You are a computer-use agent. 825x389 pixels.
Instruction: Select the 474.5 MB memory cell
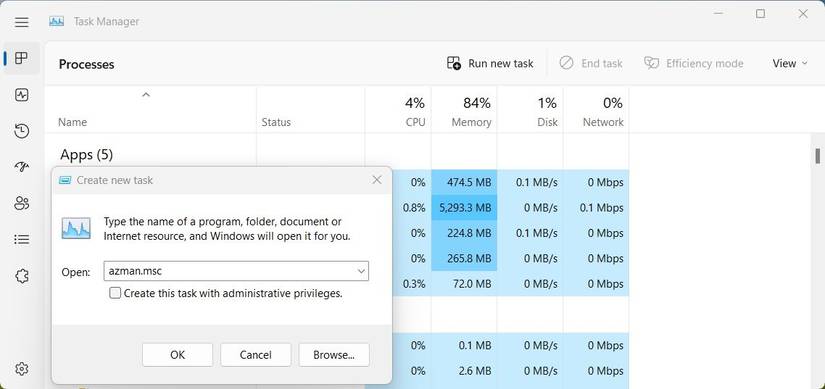[464, 183]
